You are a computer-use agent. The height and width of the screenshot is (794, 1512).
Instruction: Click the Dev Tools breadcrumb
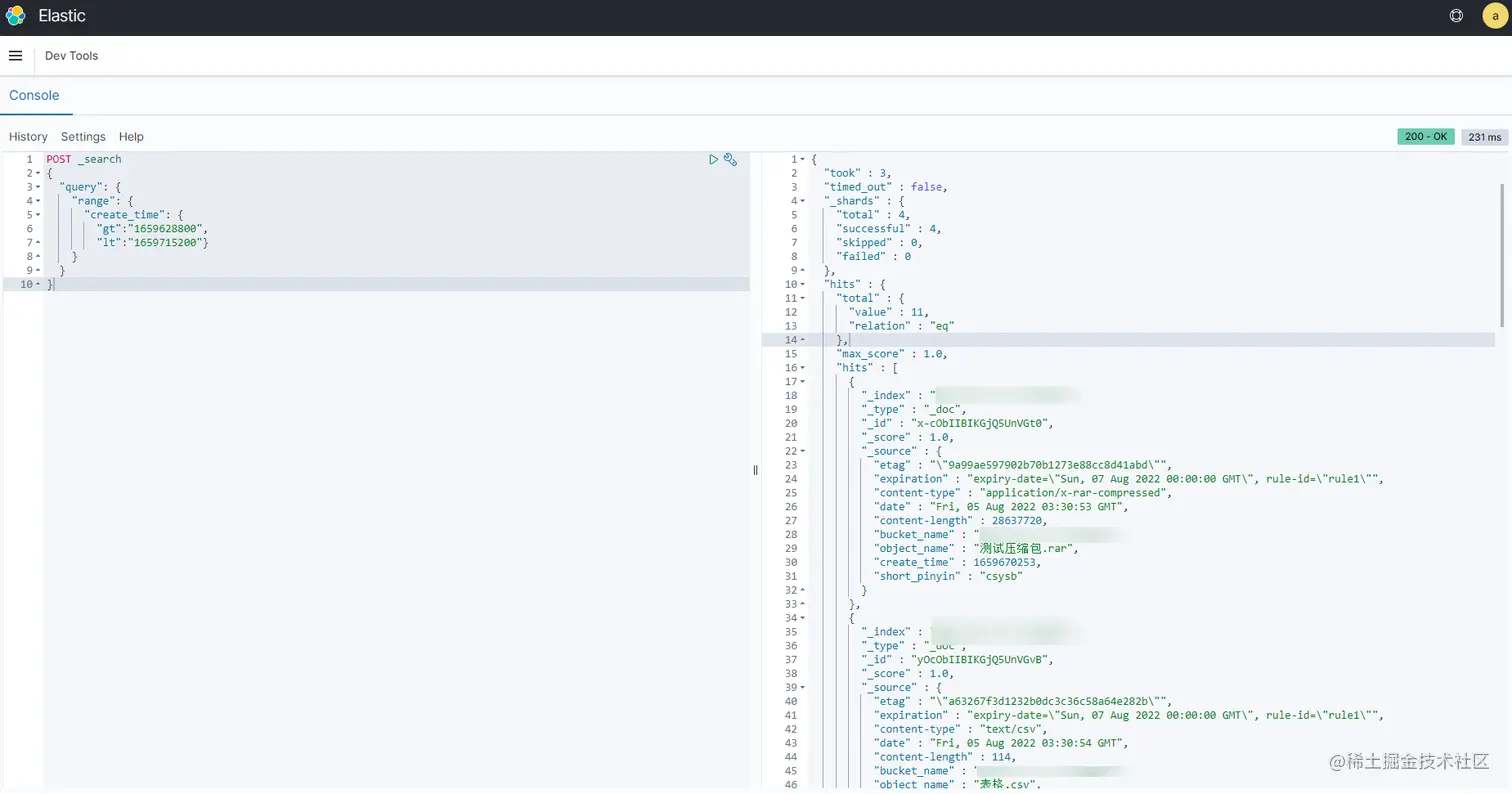click(x=71, y=56)
